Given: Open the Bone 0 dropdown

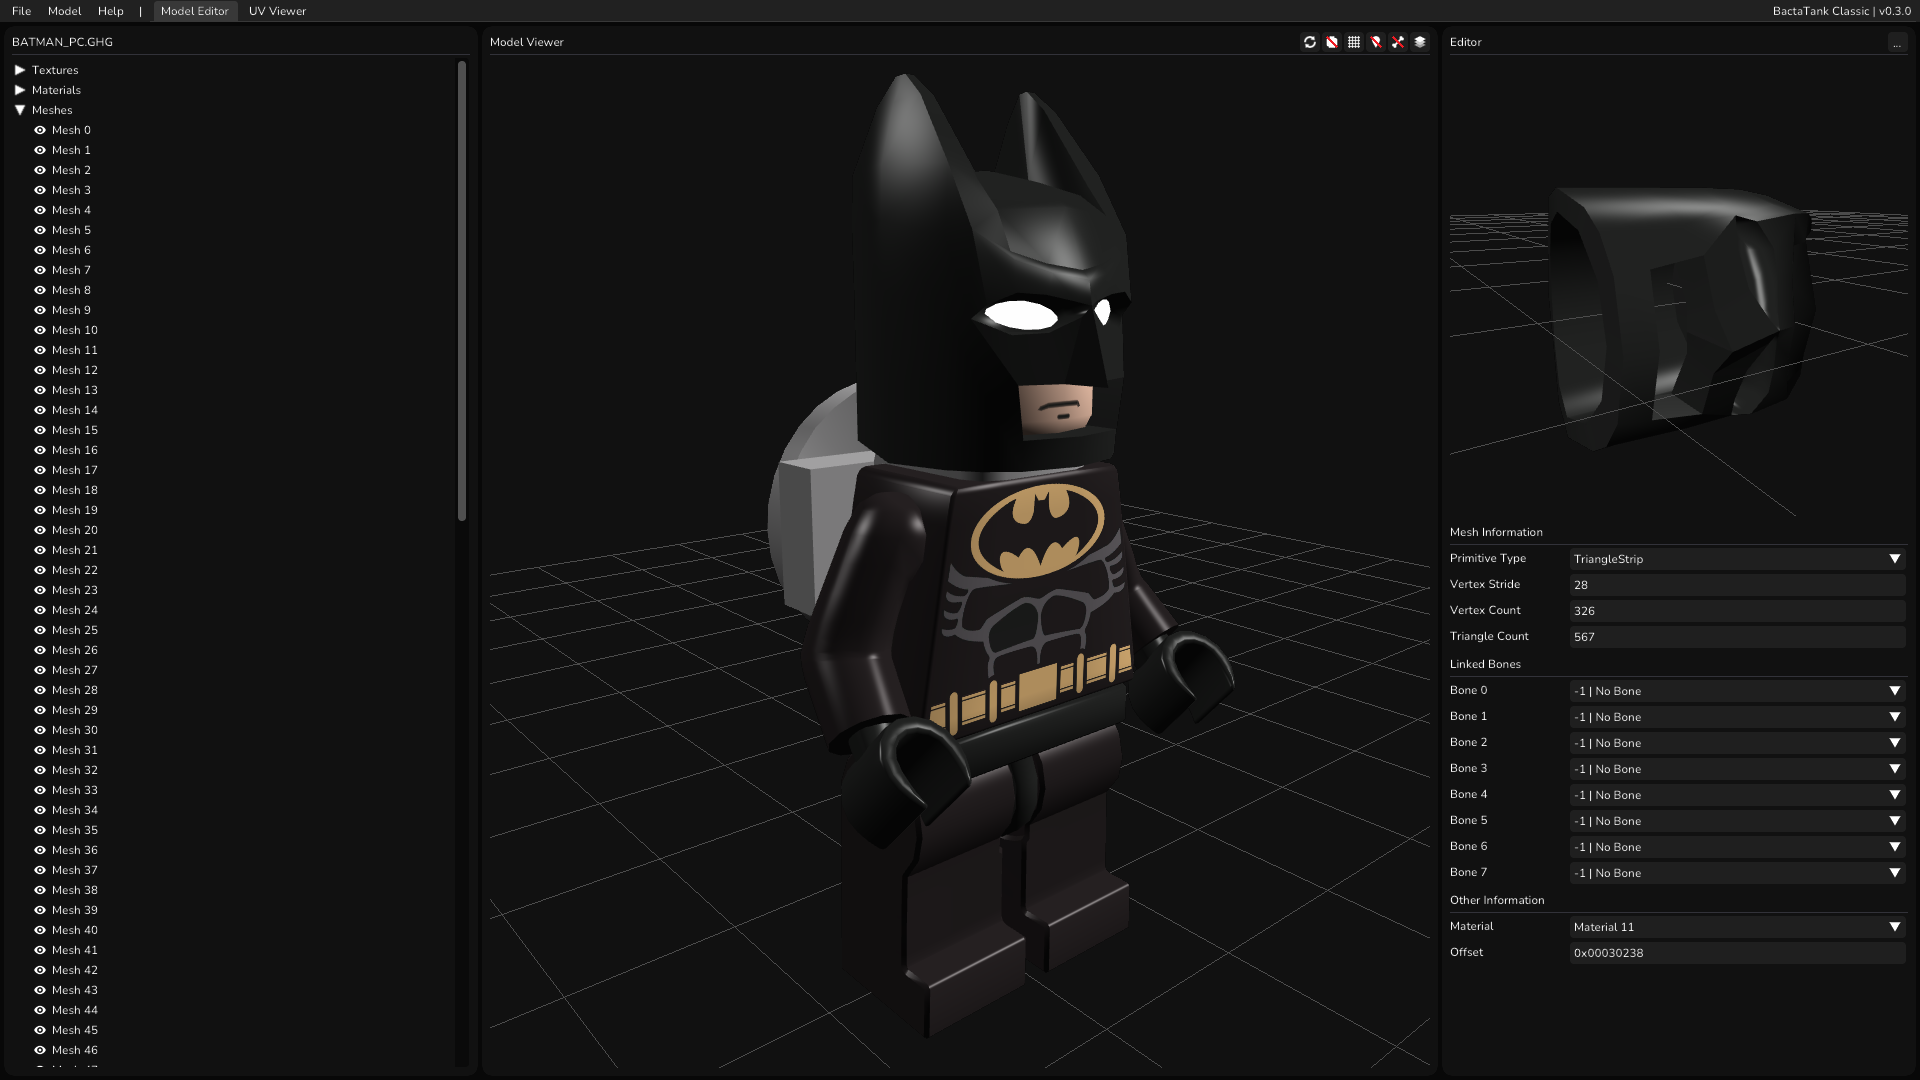Looking at the screenshot, I should 1737,691.
